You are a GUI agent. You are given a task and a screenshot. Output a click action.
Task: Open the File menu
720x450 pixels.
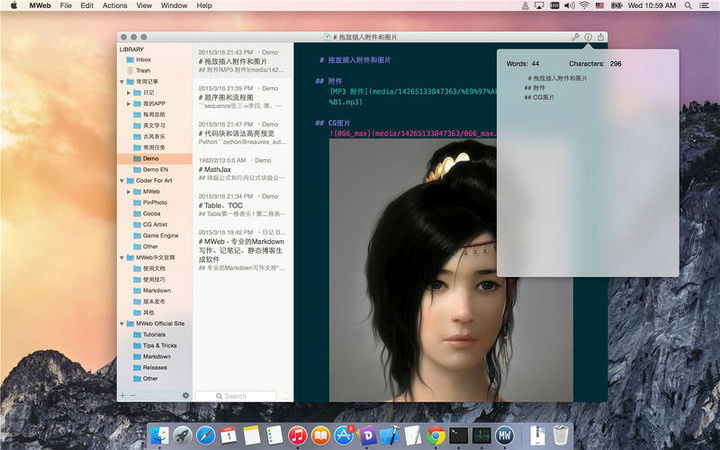tap(66, 6)
